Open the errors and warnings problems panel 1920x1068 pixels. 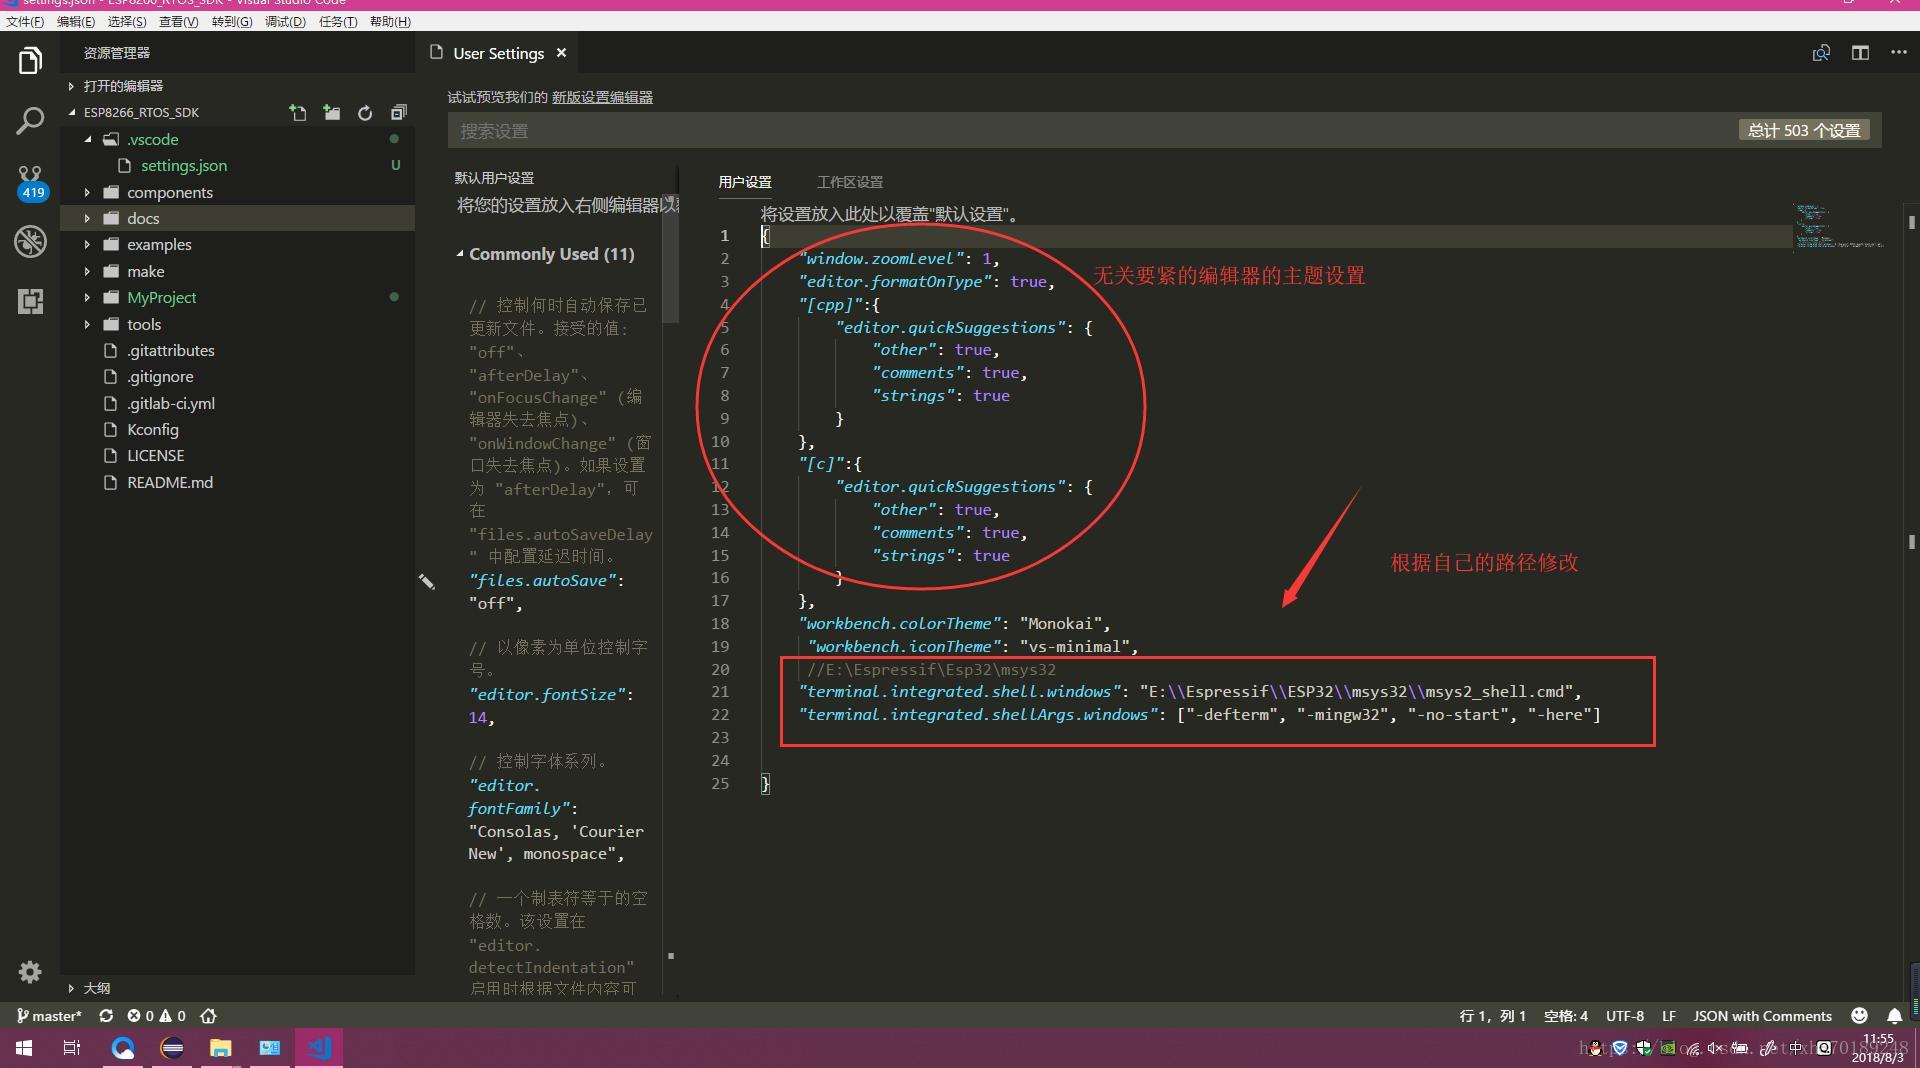pyautogui.click(x=156, y=1015)
